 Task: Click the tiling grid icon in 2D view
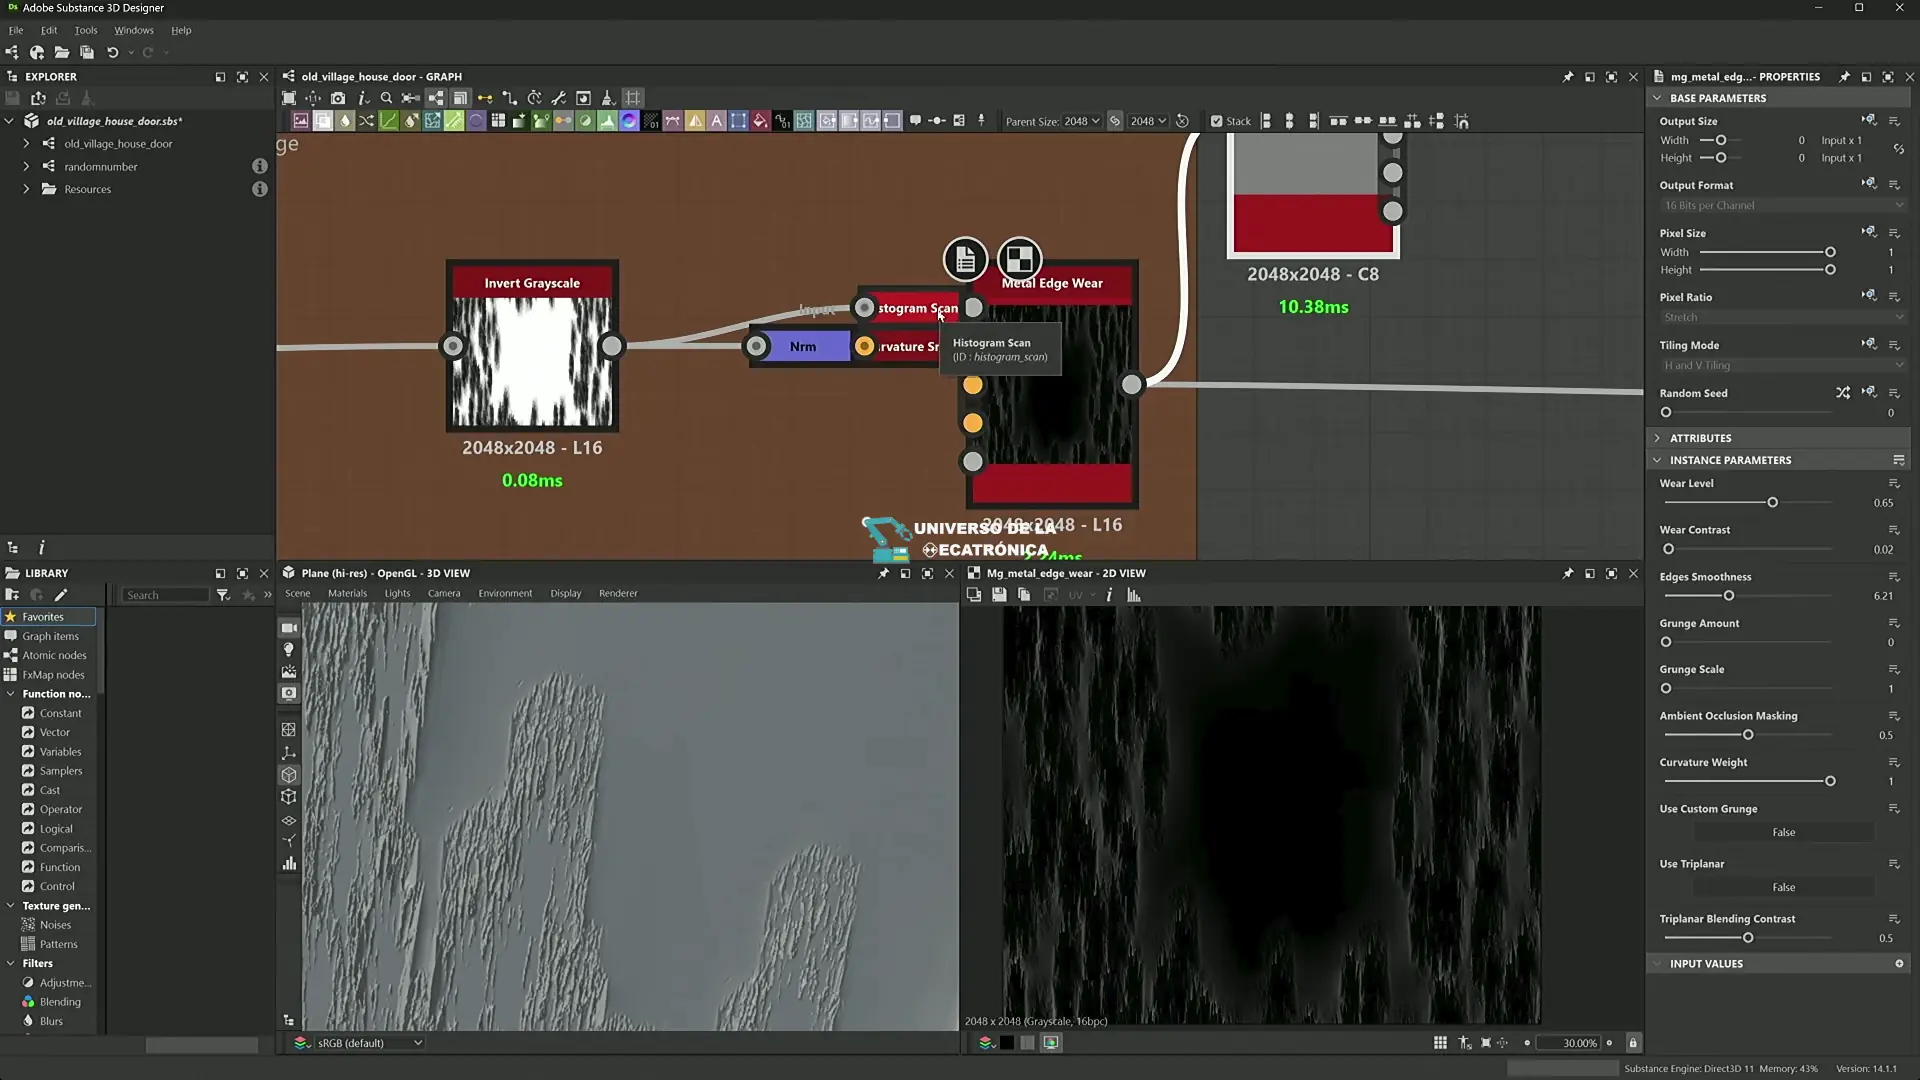pos(1440,1043)
